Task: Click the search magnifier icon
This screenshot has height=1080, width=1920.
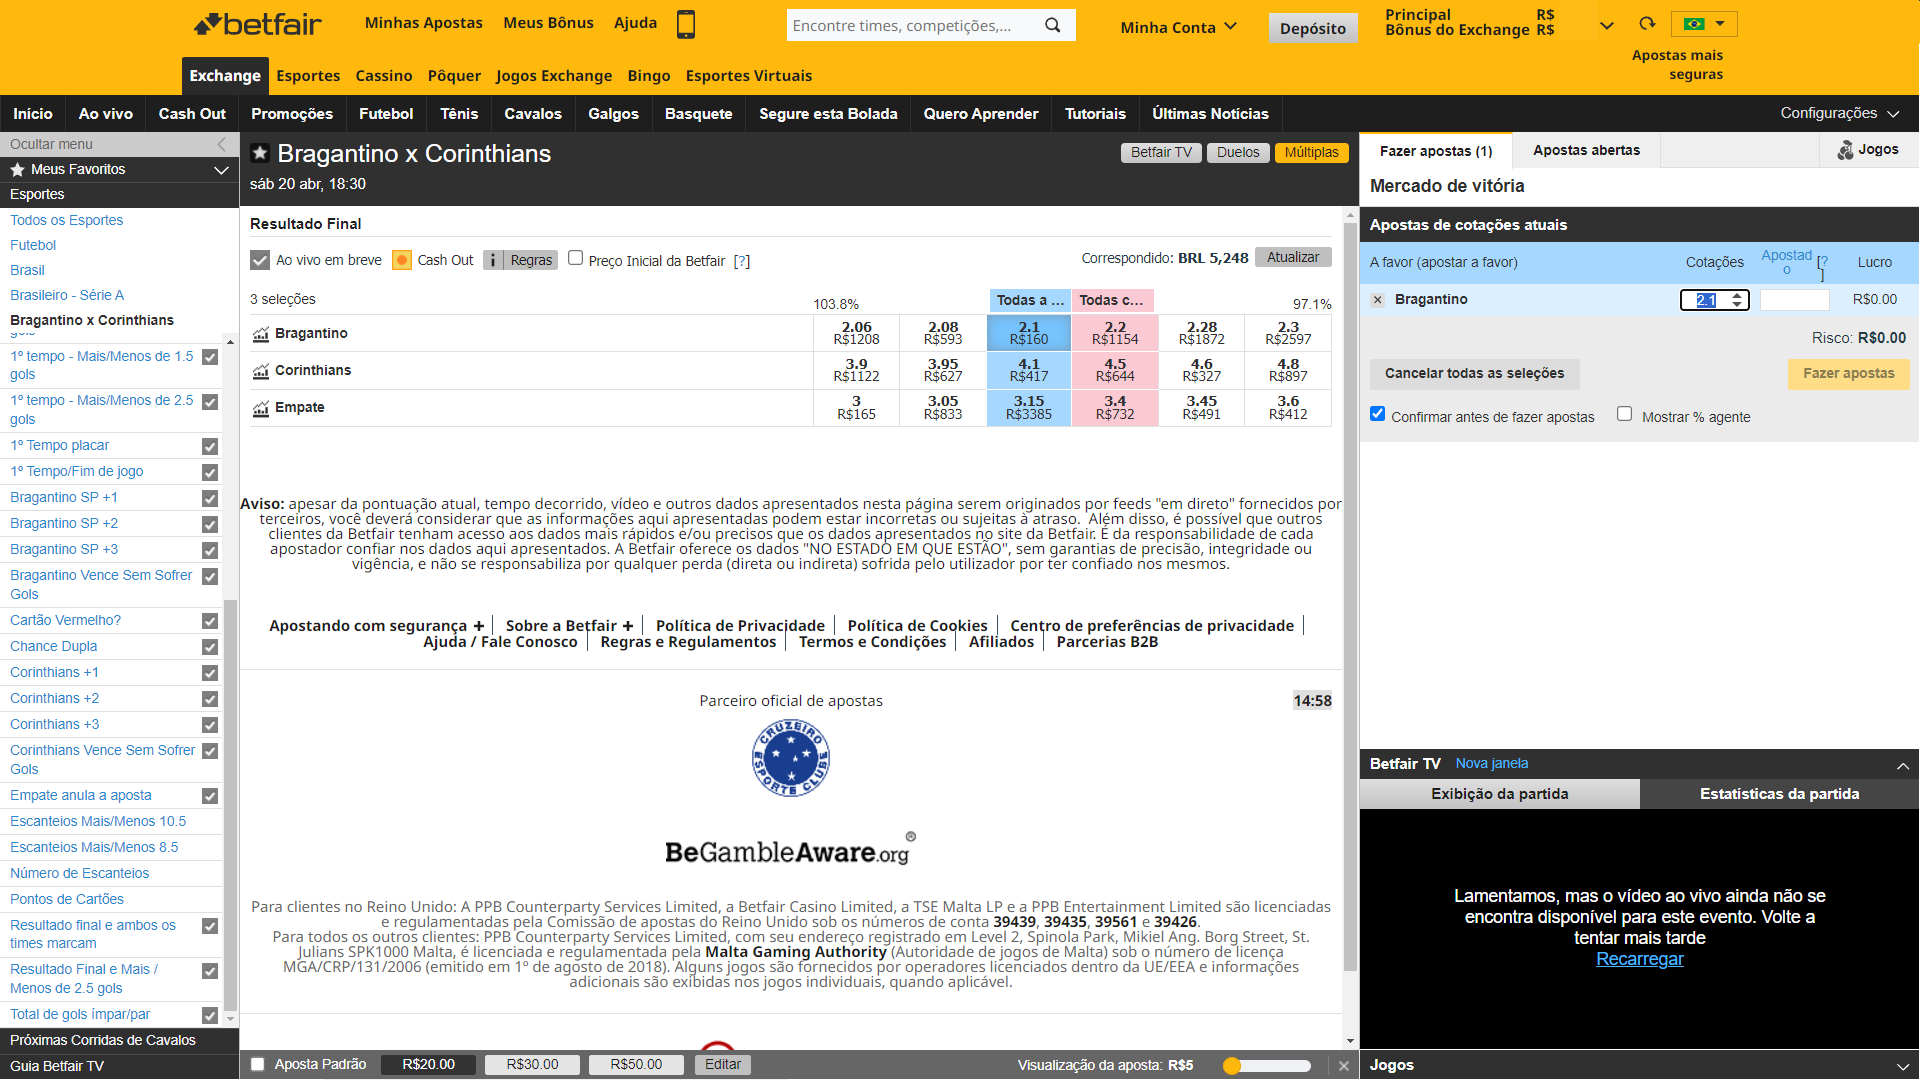Action: pos(1055,25)
